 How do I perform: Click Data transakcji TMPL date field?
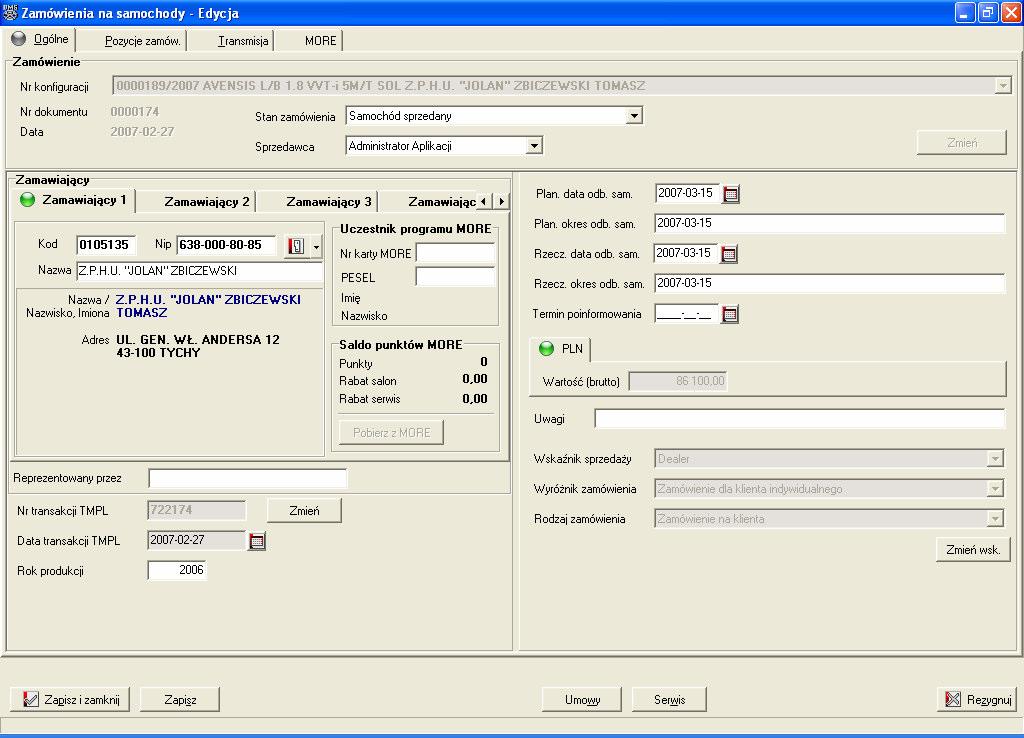click(x=197, y=540)
